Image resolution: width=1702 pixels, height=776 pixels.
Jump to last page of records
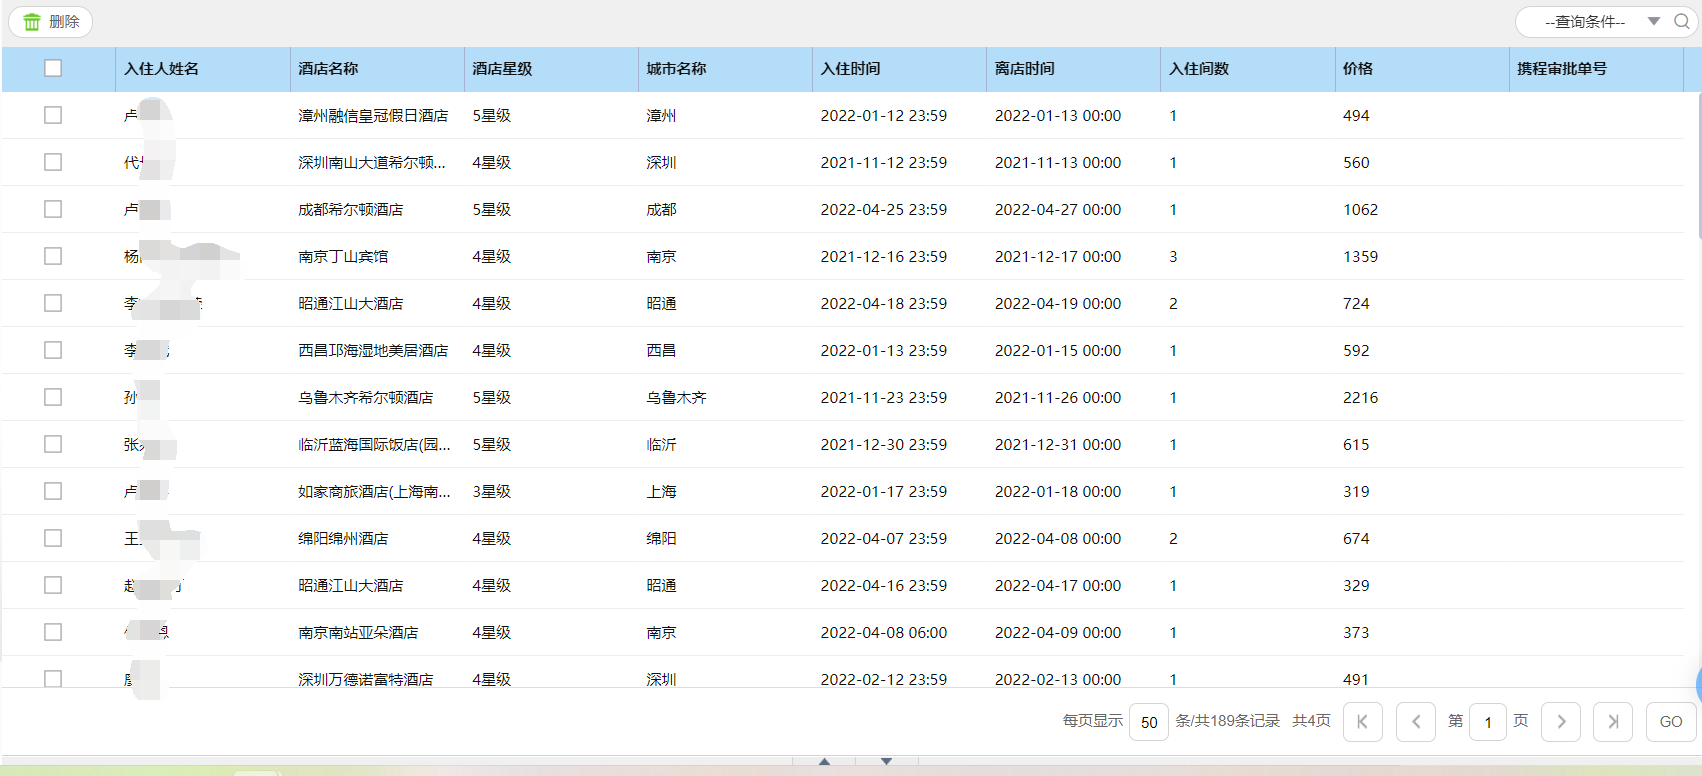click(x=1612, y=721)
